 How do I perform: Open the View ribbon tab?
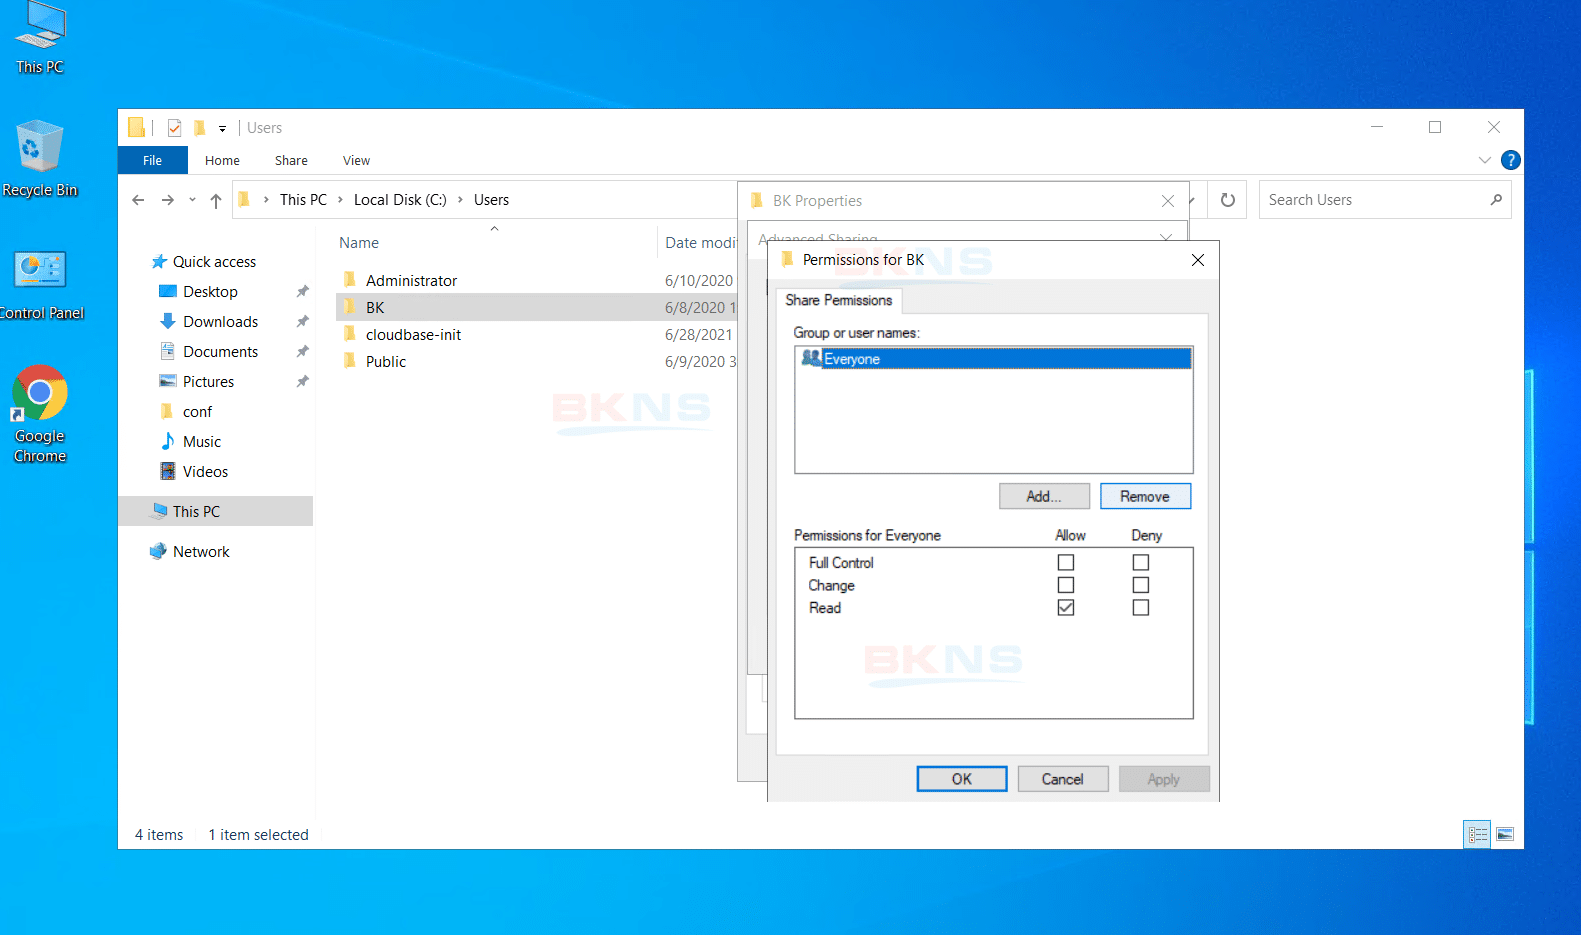coord(356,161)
